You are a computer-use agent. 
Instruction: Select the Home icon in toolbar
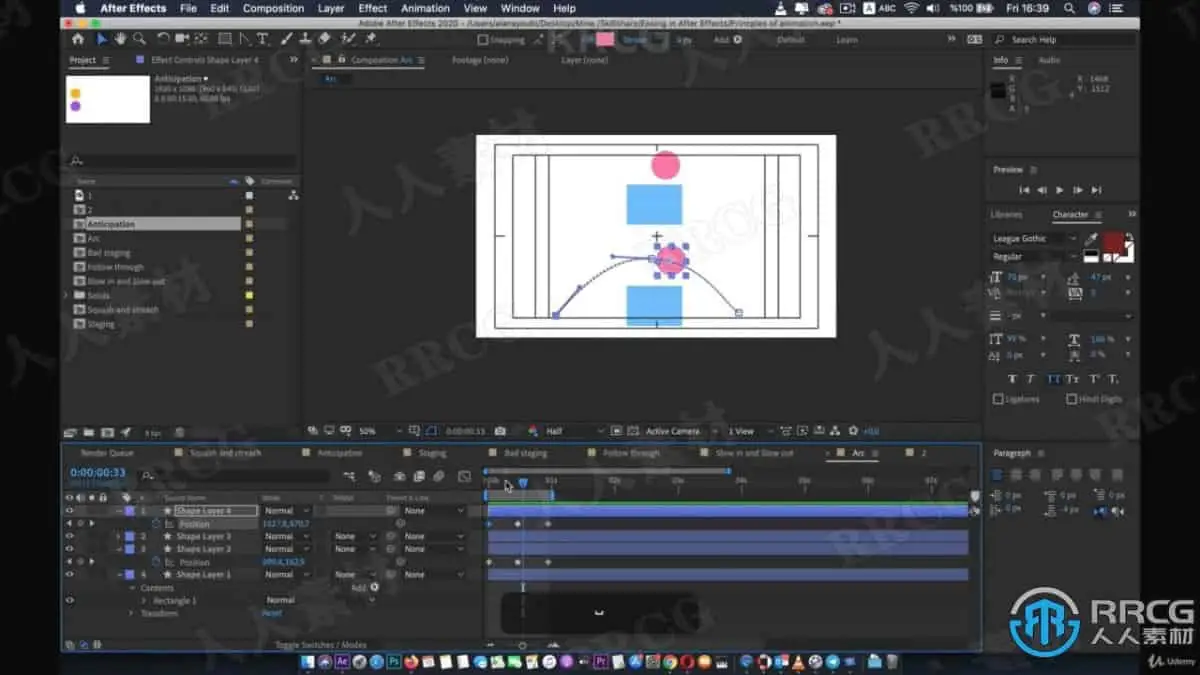(x=78, y=40)
